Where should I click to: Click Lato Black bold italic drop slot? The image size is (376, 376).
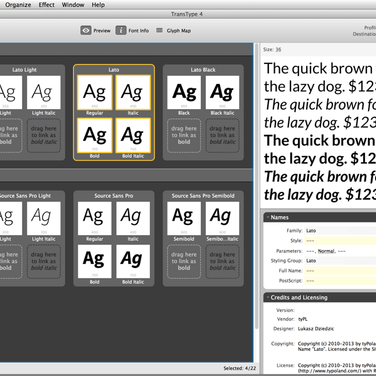(222, 135)
